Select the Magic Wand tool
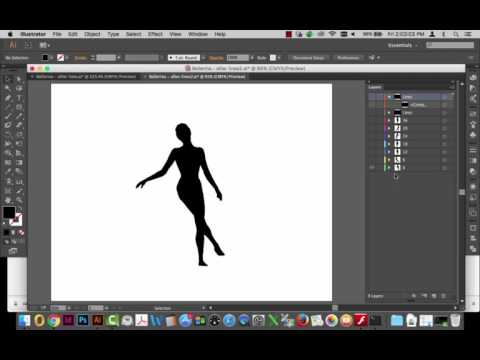Screen dimensions: 480x360 [8, 89]
